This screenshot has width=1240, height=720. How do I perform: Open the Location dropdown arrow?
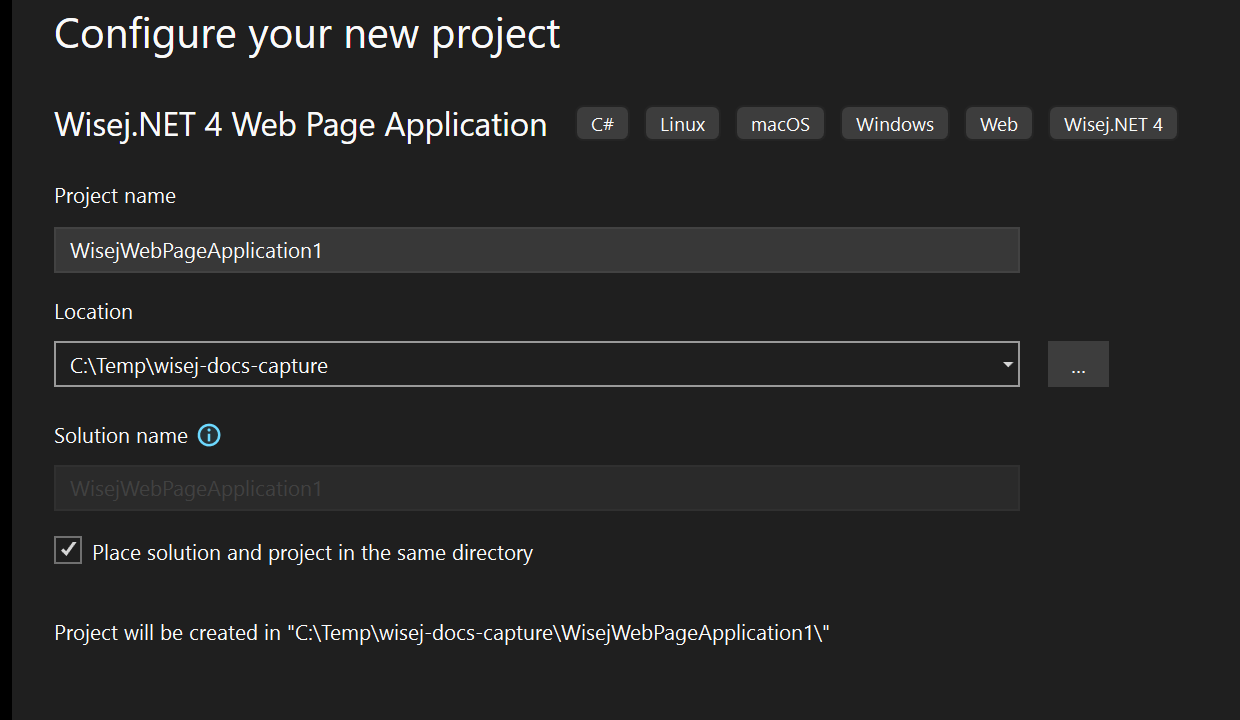(x=1007, y=365)
